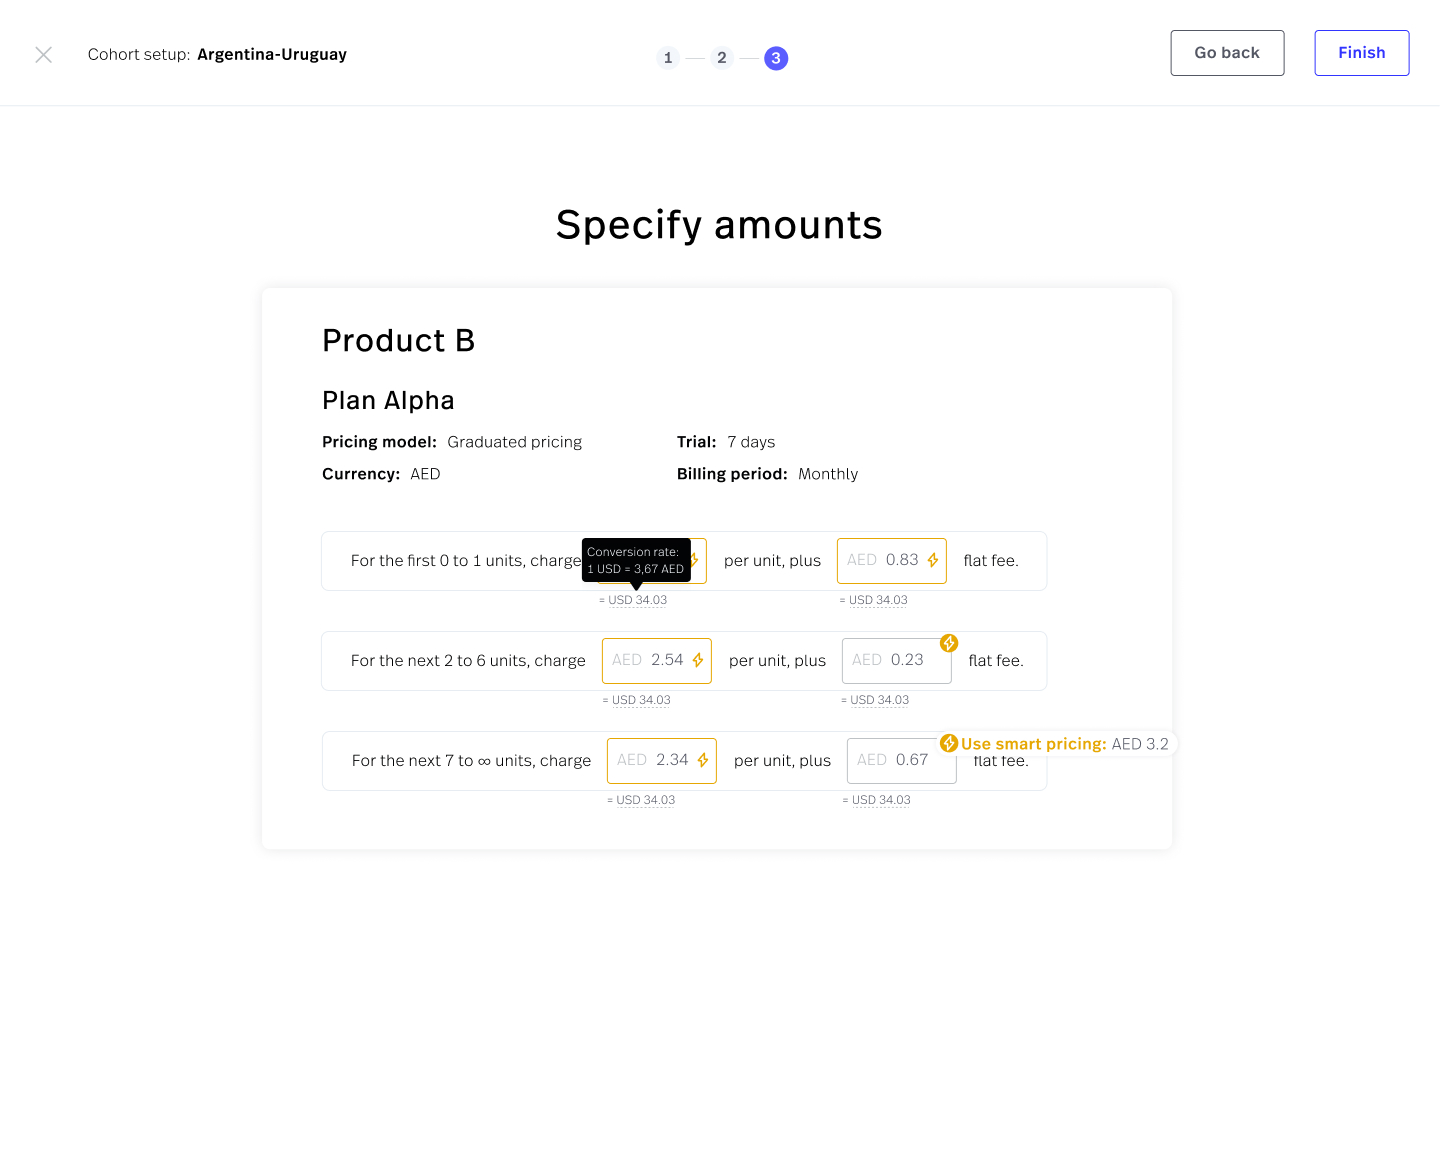Click the lightning icon in the AED 2.54 field
The height and width of the screenshot is (1171, 1440).
coord(698,661)
